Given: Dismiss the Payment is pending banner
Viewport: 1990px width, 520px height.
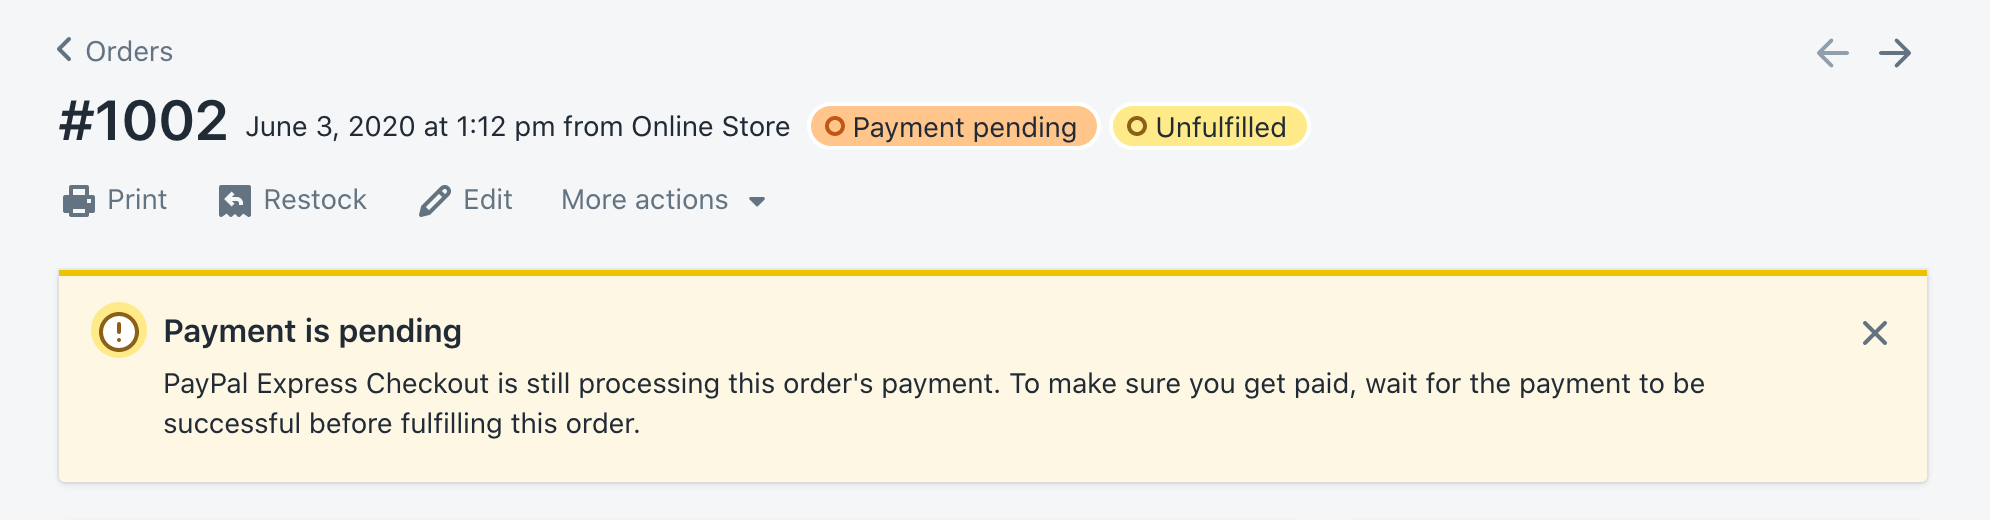Looking at the screenshot, I should click(1875, 333).
